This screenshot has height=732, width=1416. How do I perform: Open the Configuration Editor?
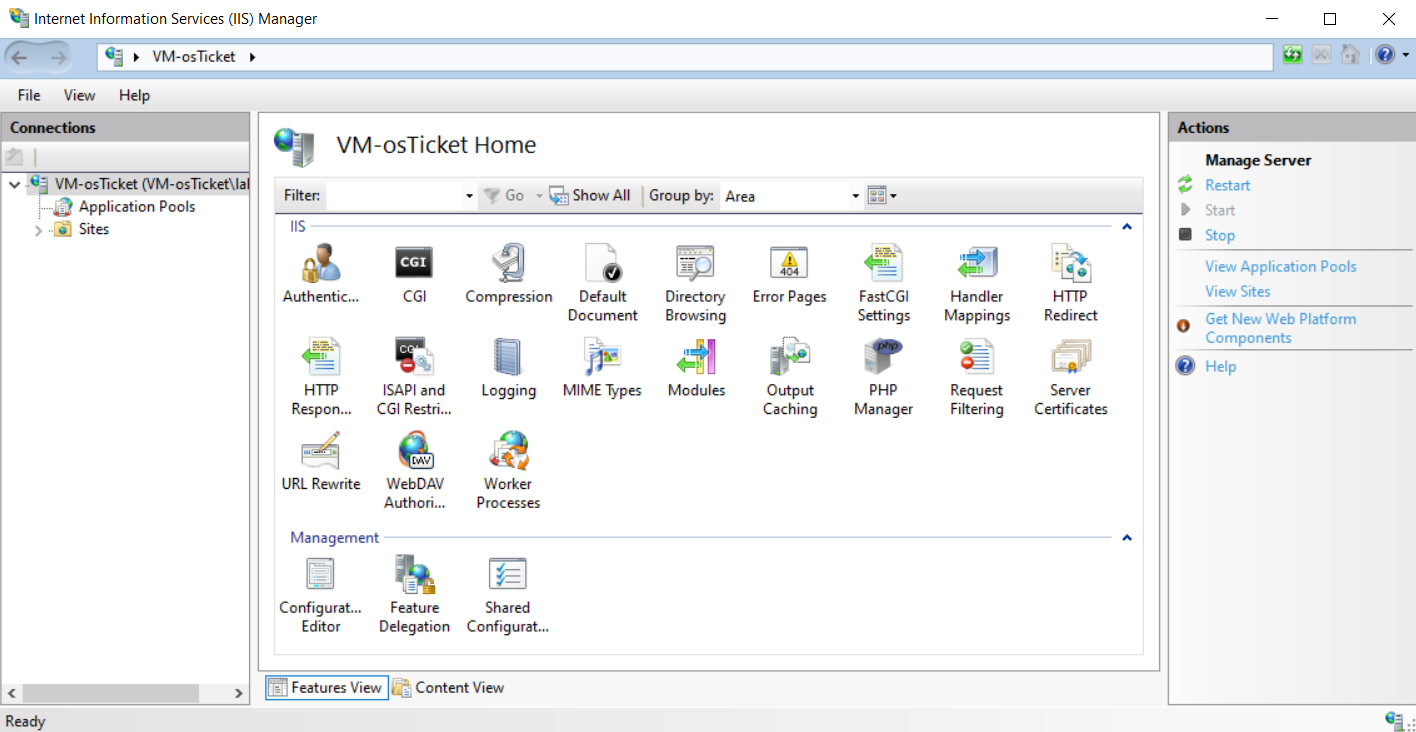[x=320, y=595]
